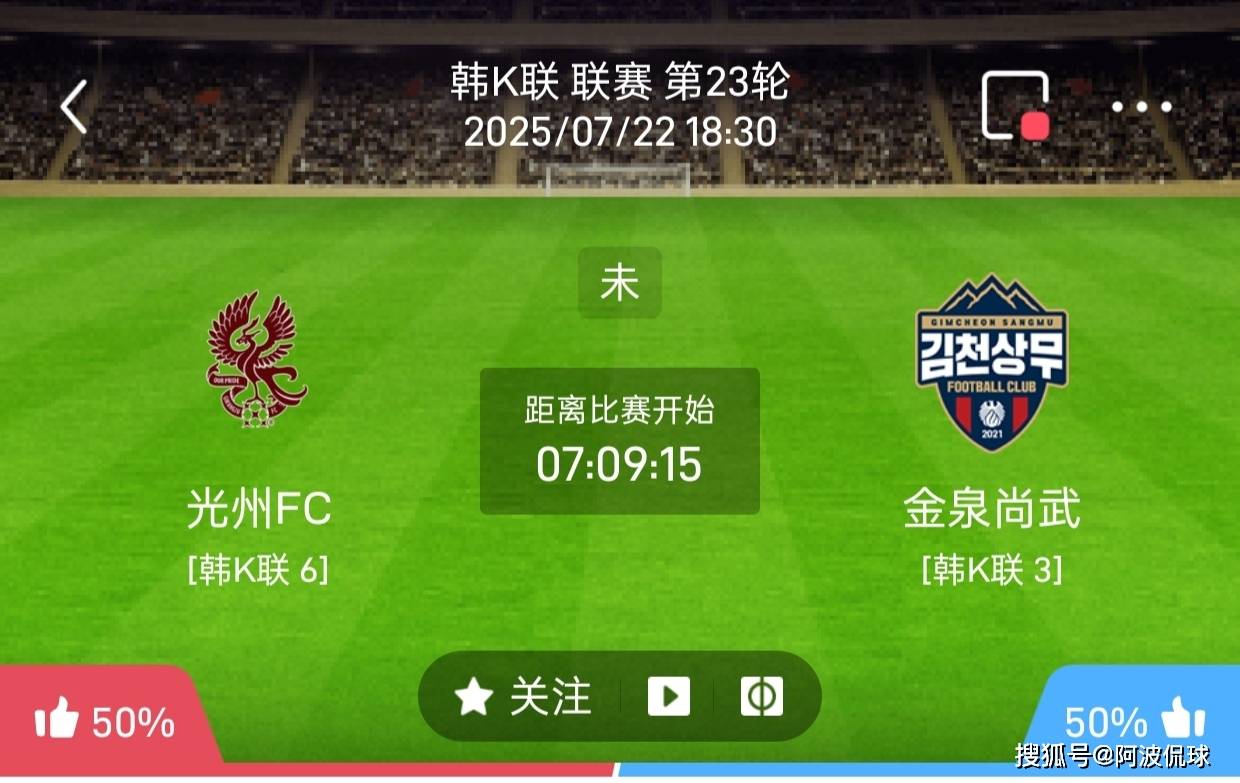Screen dimensions: 1240x783
Task: Open 韩K联 联赛 第23轮 title
Action: [620, 82]
